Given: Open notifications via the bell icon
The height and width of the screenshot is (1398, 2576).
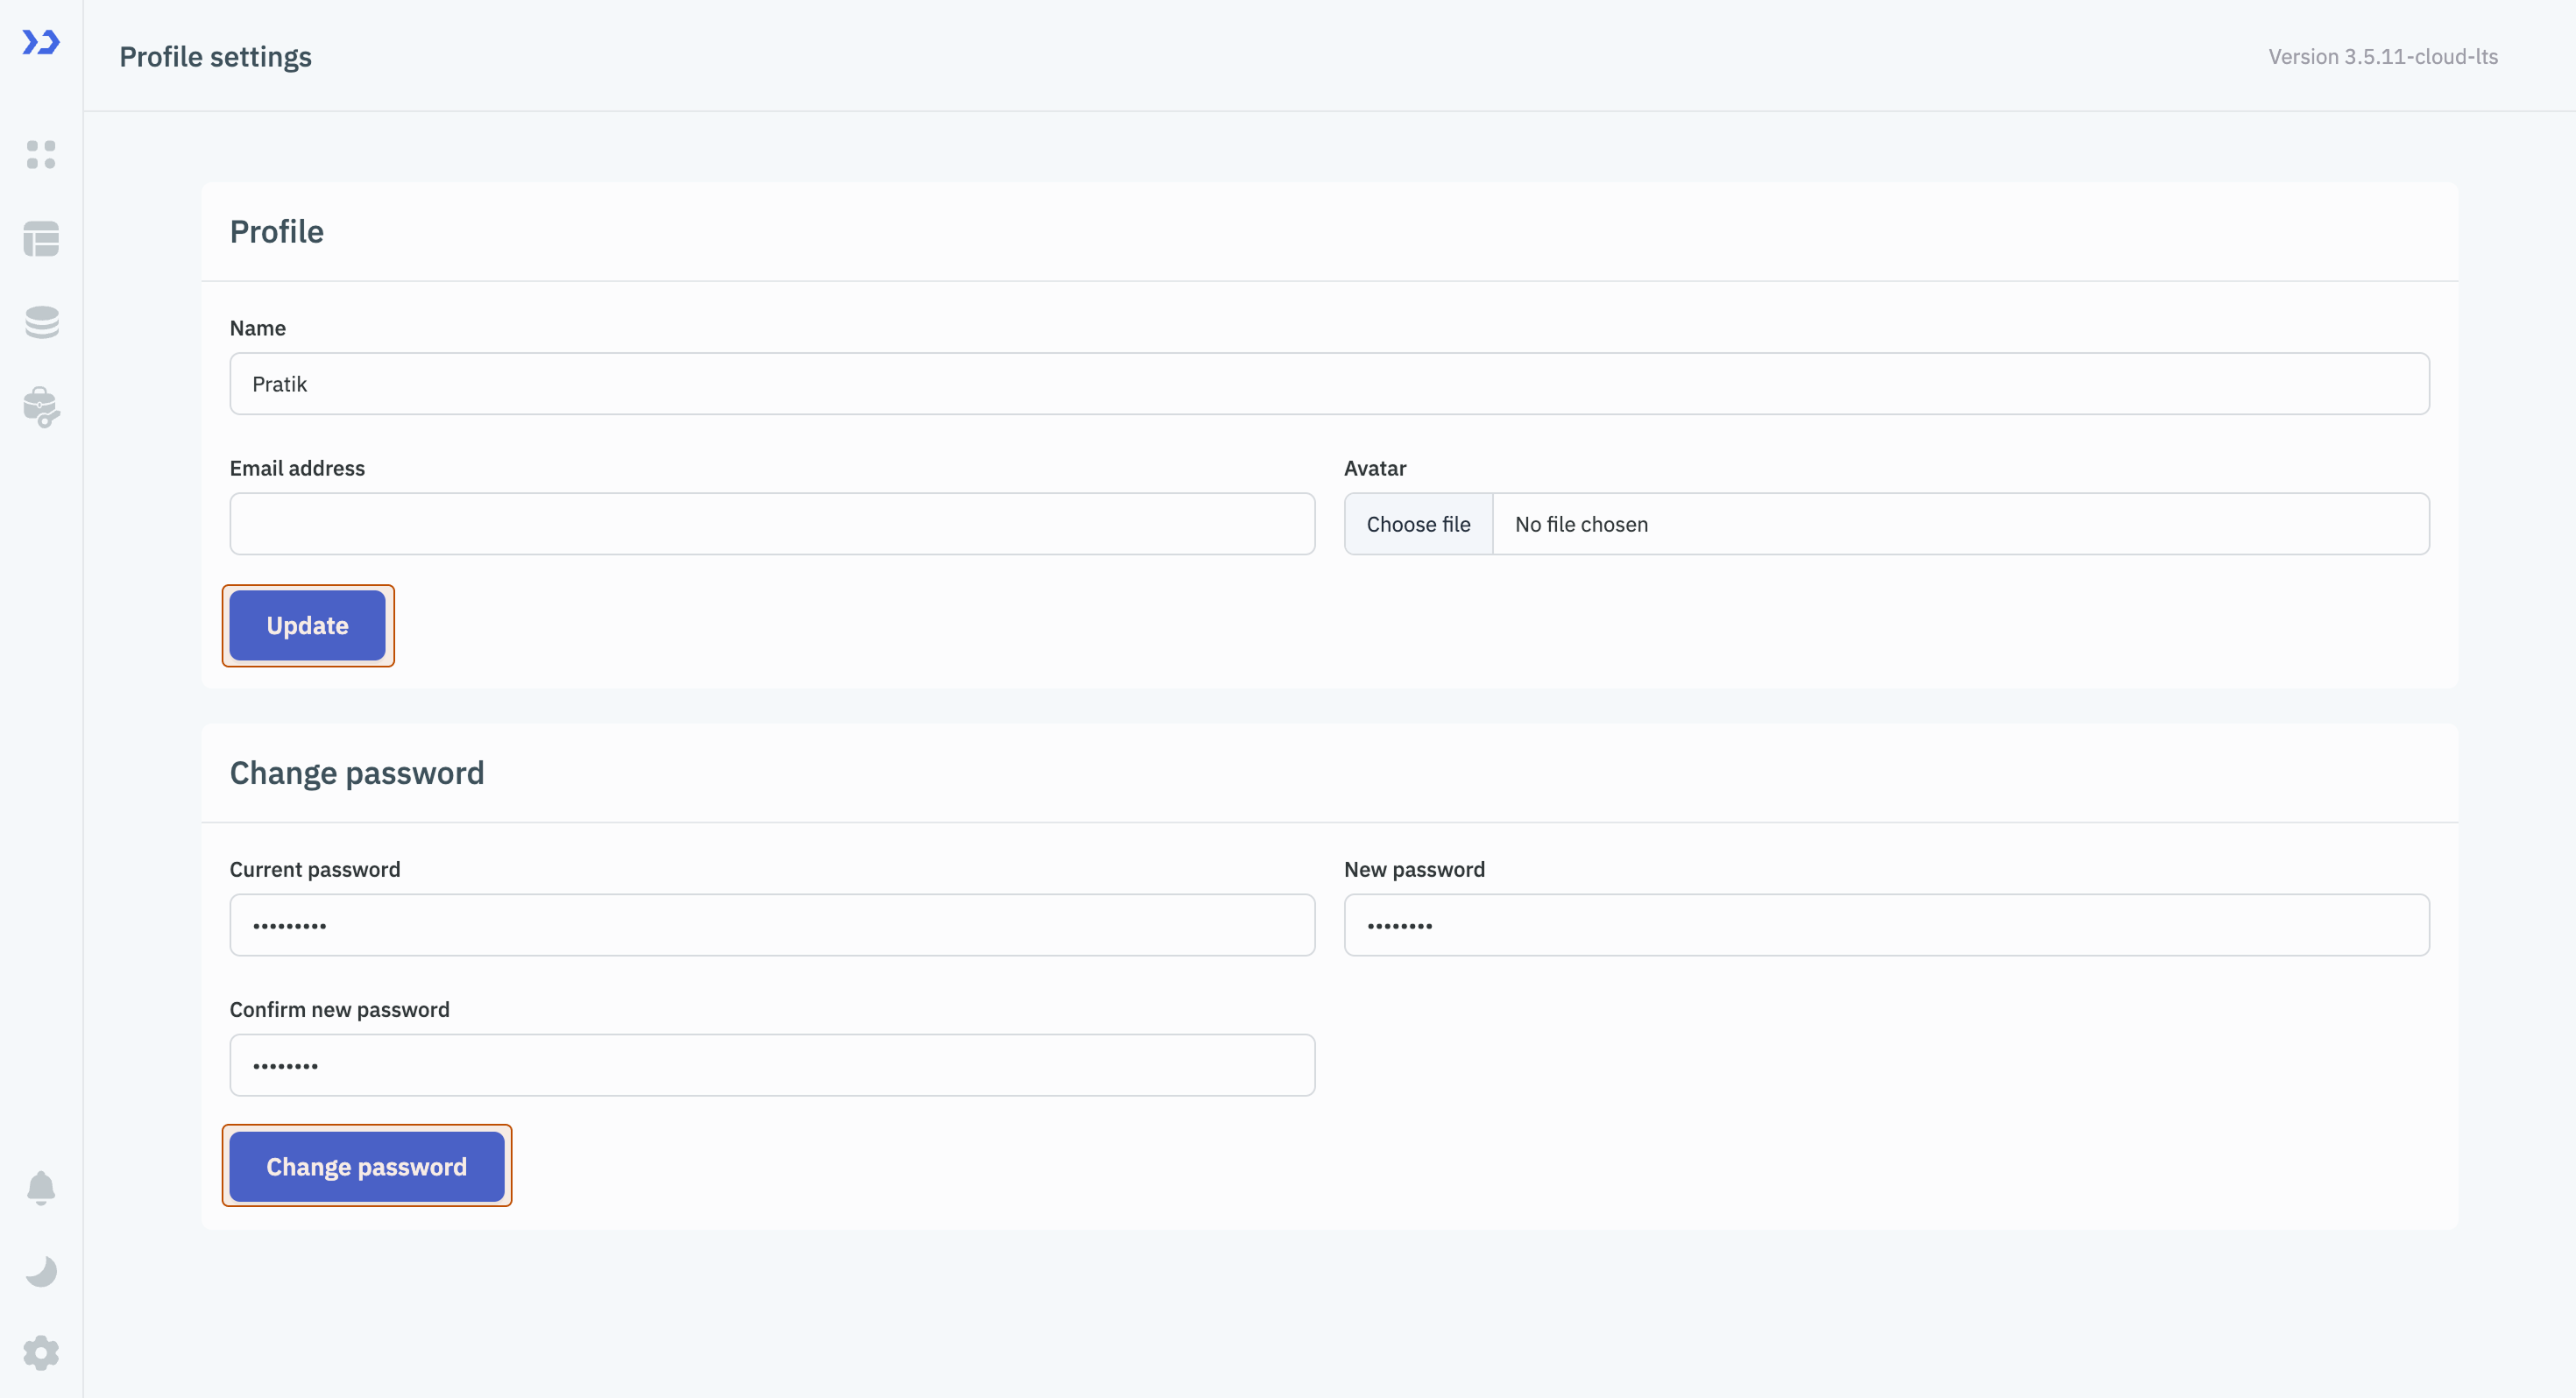Looking at the screenshot, I should (x=41, y=1188).
